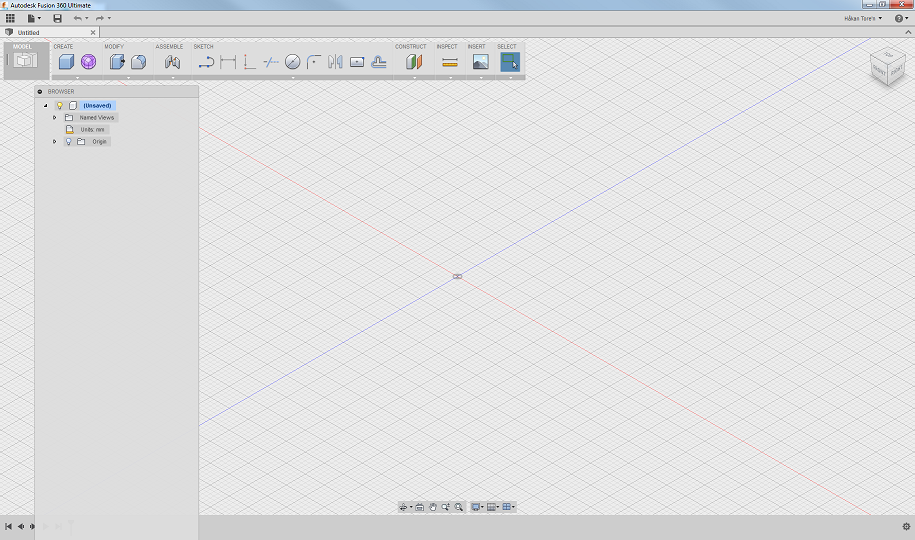Viewport: 915px width, 540px height.
Task: Click the Save disk icon
Action: tap(57, 19)
